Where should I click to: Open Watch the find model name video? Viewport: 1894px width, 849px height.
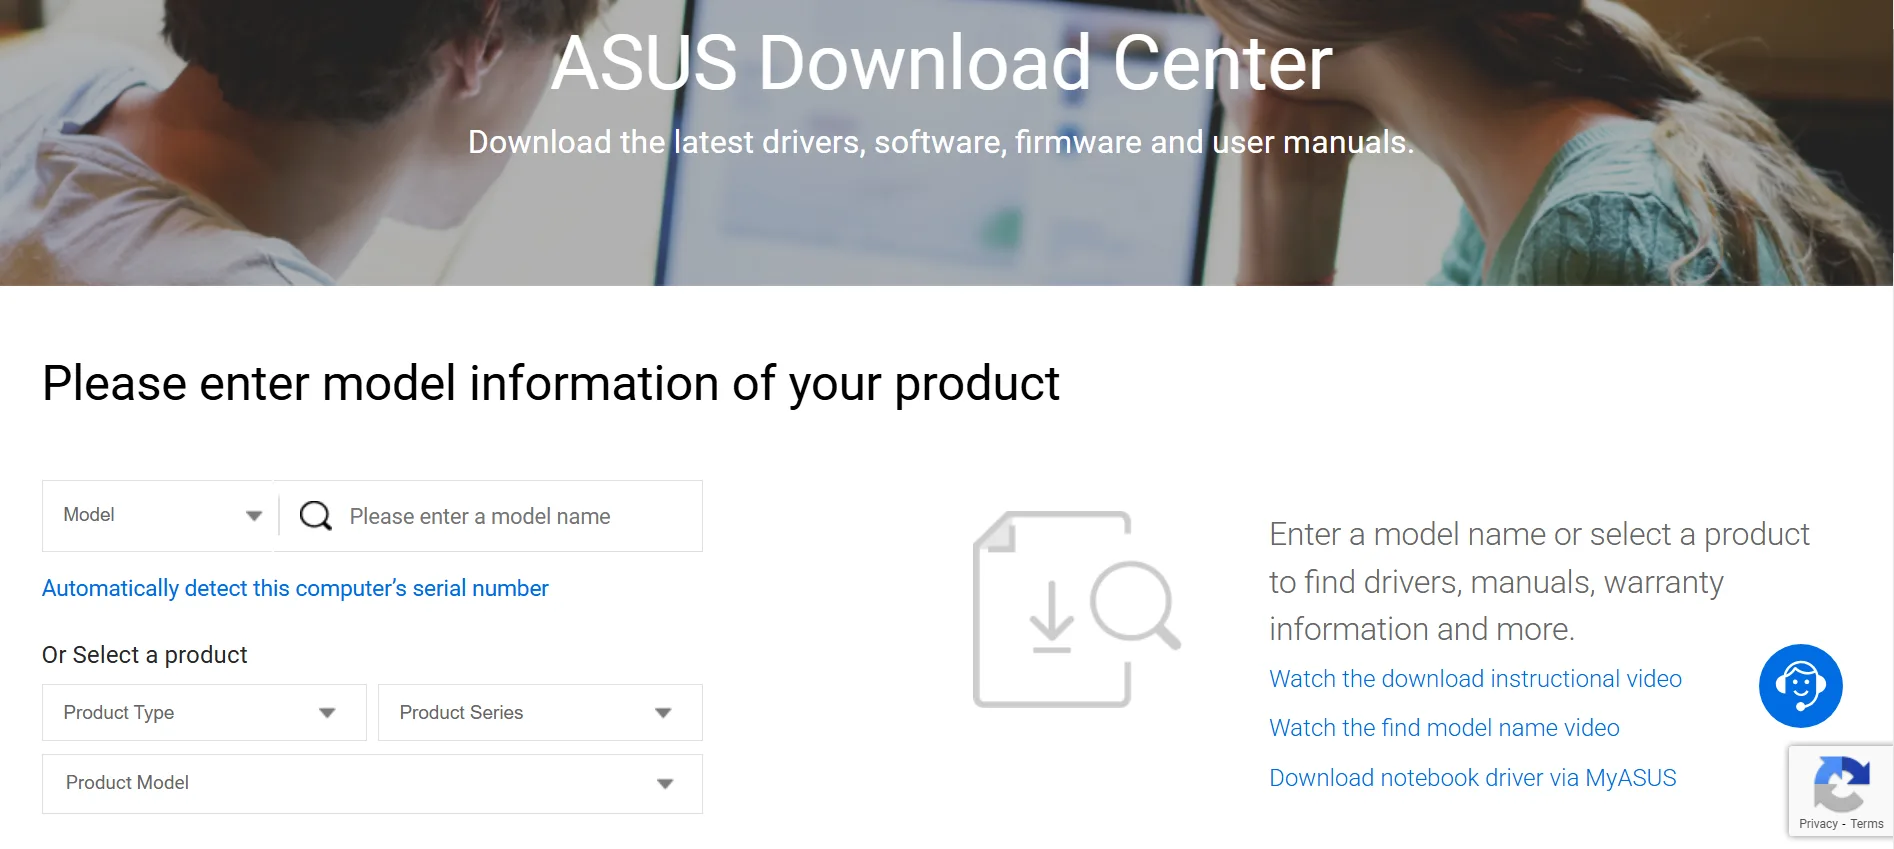point(1444,728)
